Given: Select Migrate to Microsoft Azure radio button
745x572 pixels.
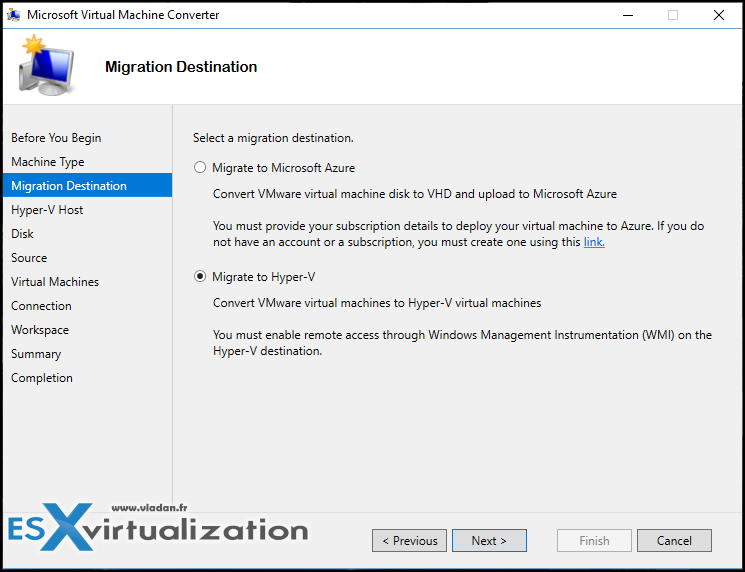Looking at the screenshot, I should pos(200,168).
